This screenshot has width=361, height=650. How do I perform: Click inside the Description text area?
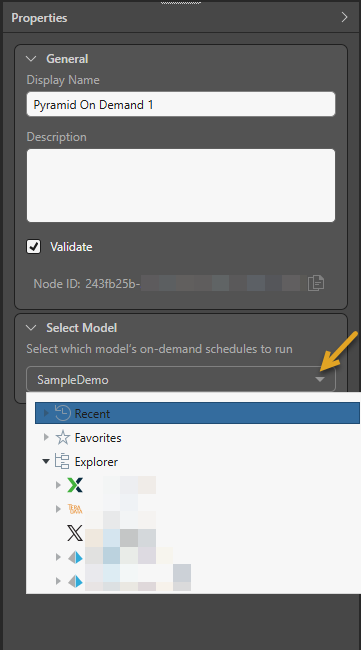point(181,185)
